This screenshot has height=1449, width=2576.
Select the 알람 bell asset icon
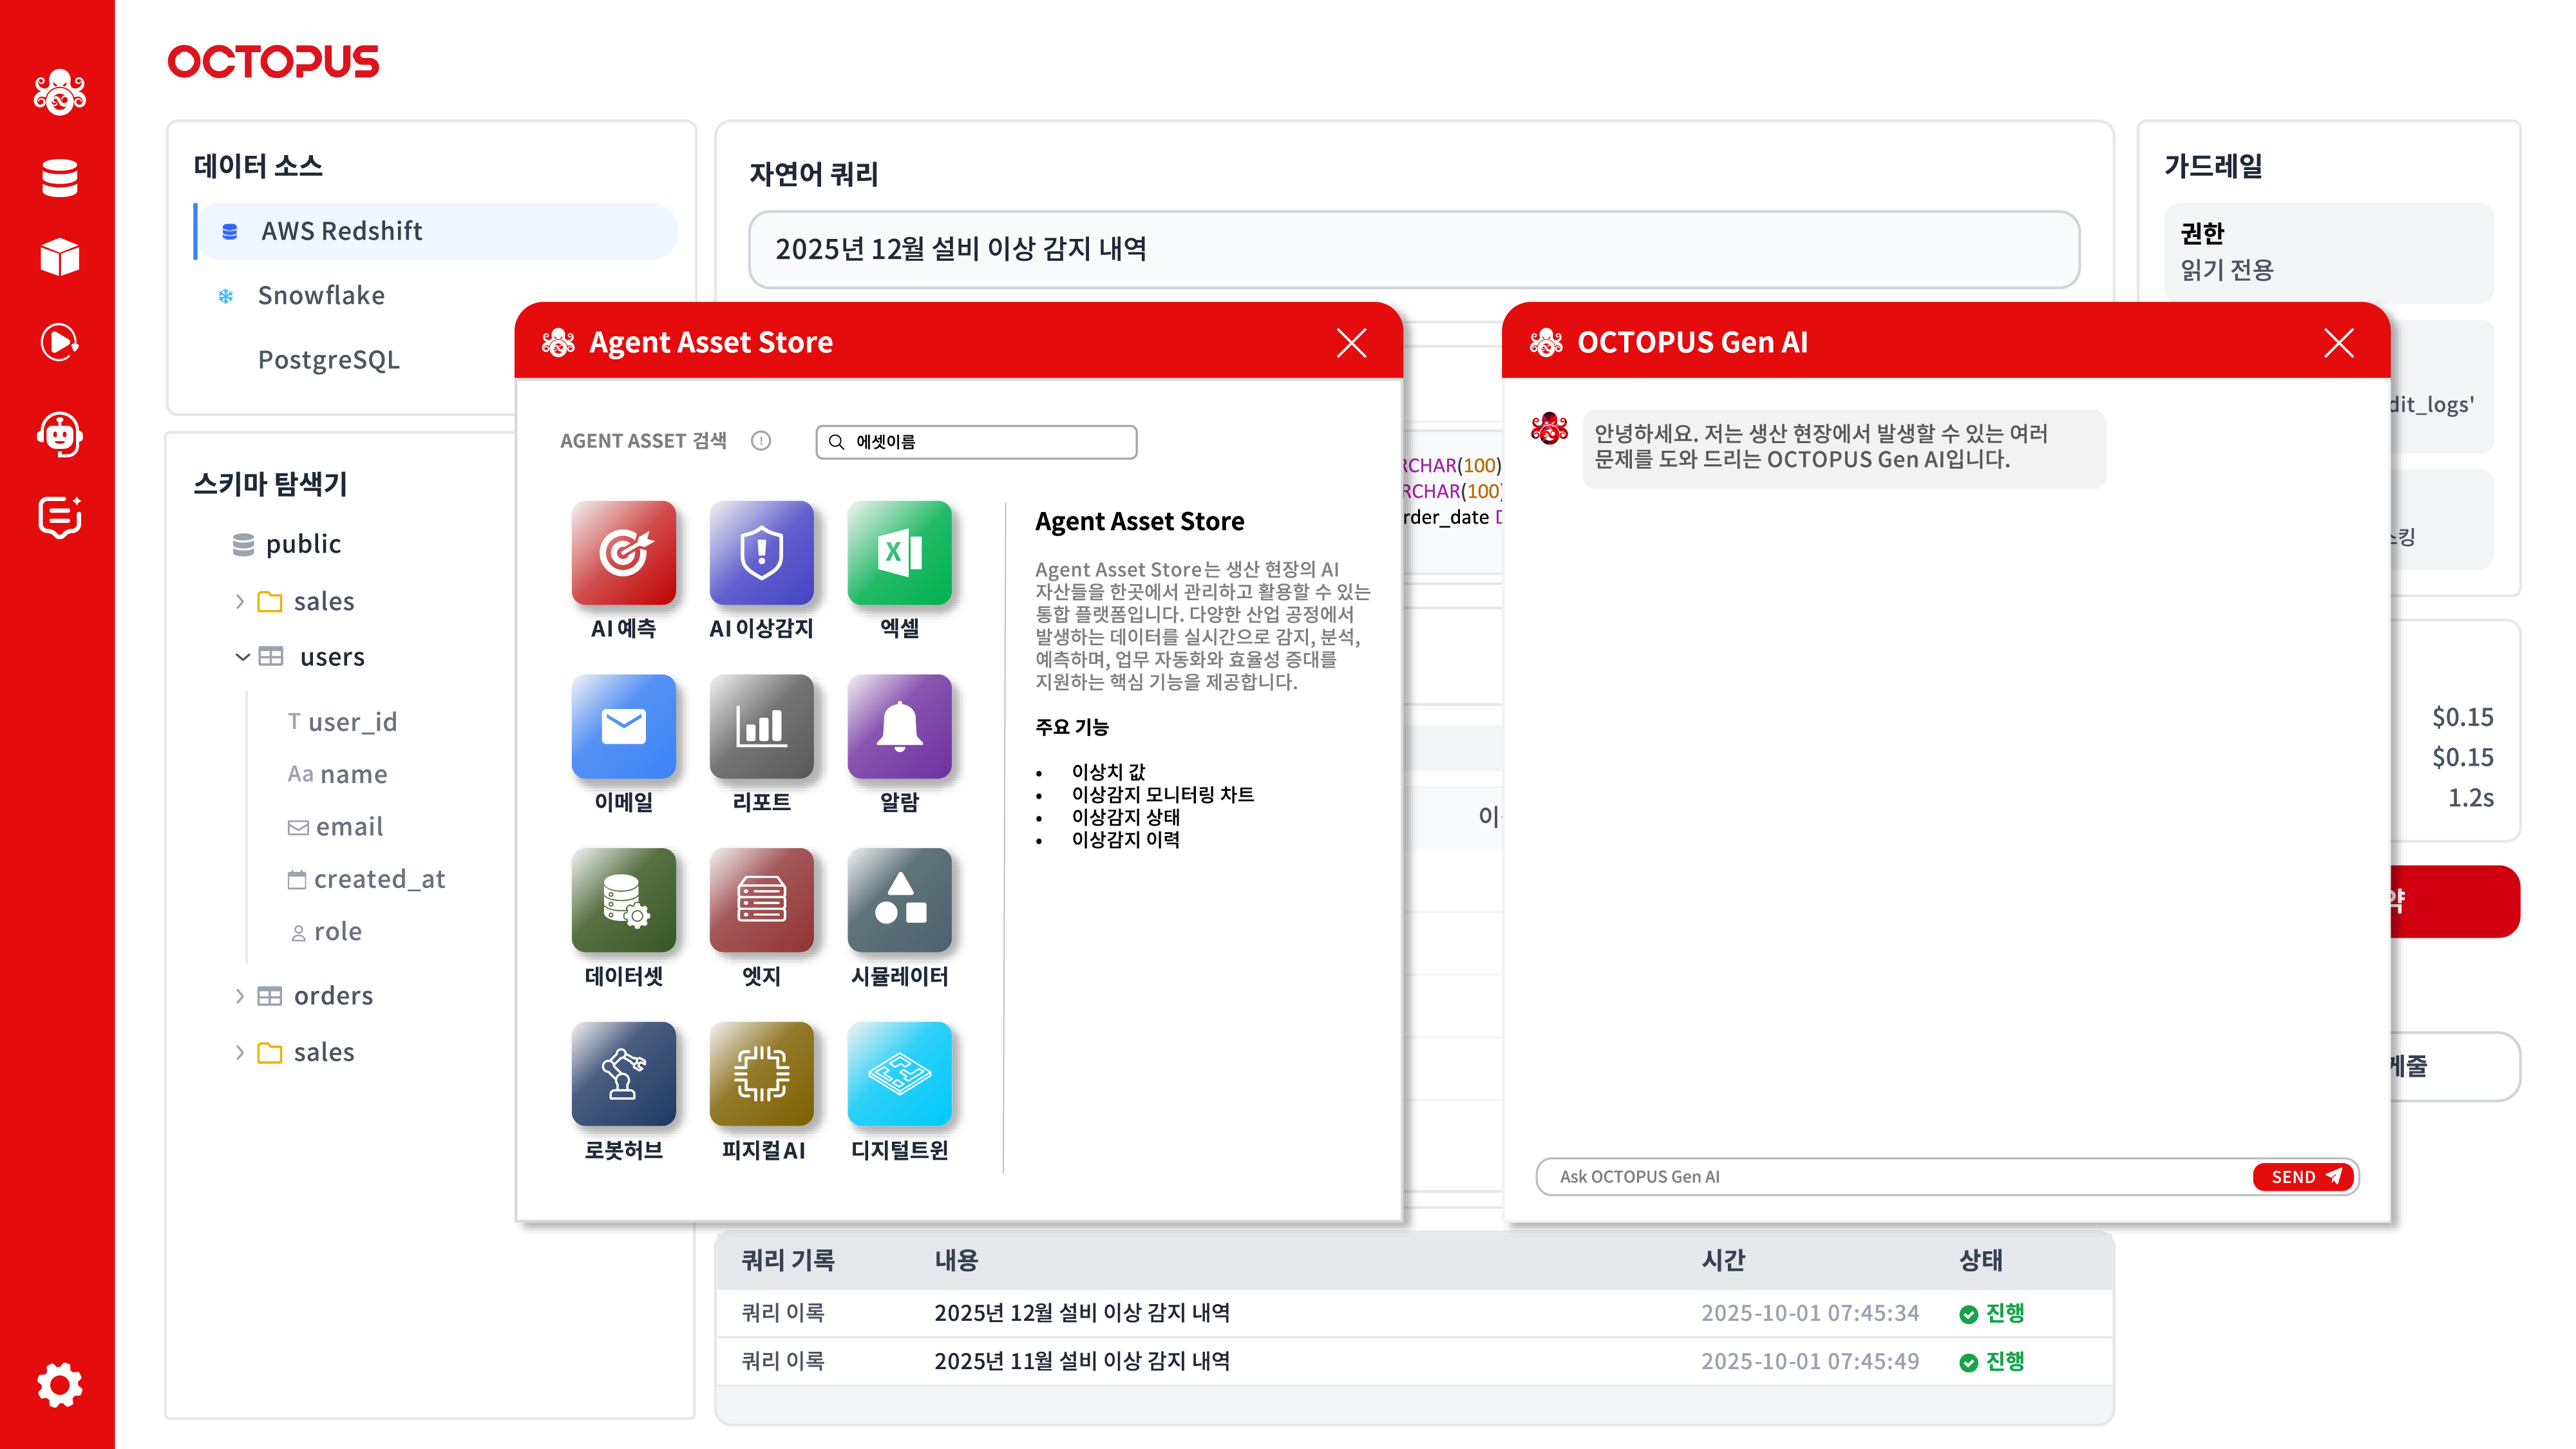click(899, 726)
